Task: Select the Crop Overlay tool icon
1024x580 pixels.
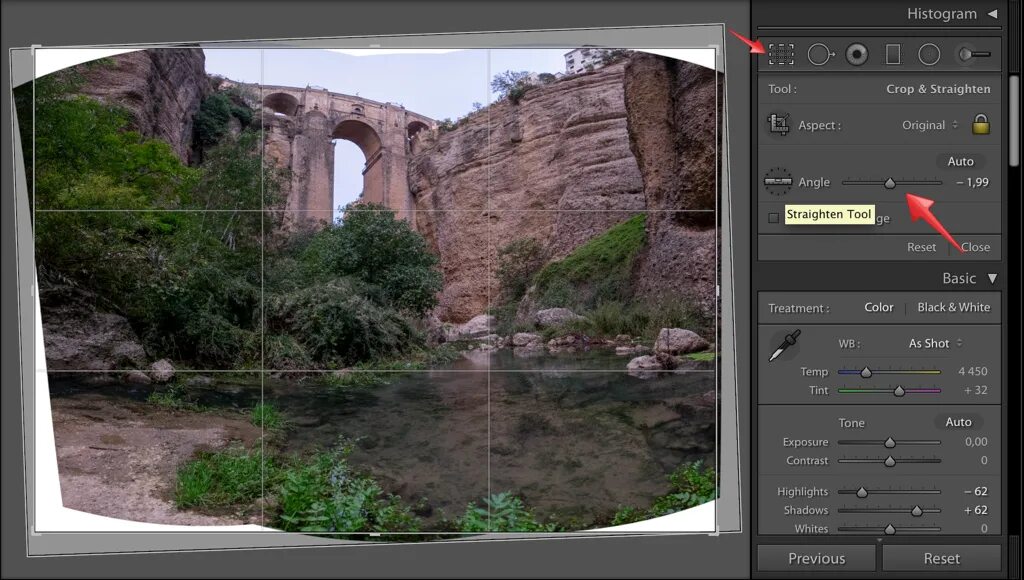Action: point(781,54)
